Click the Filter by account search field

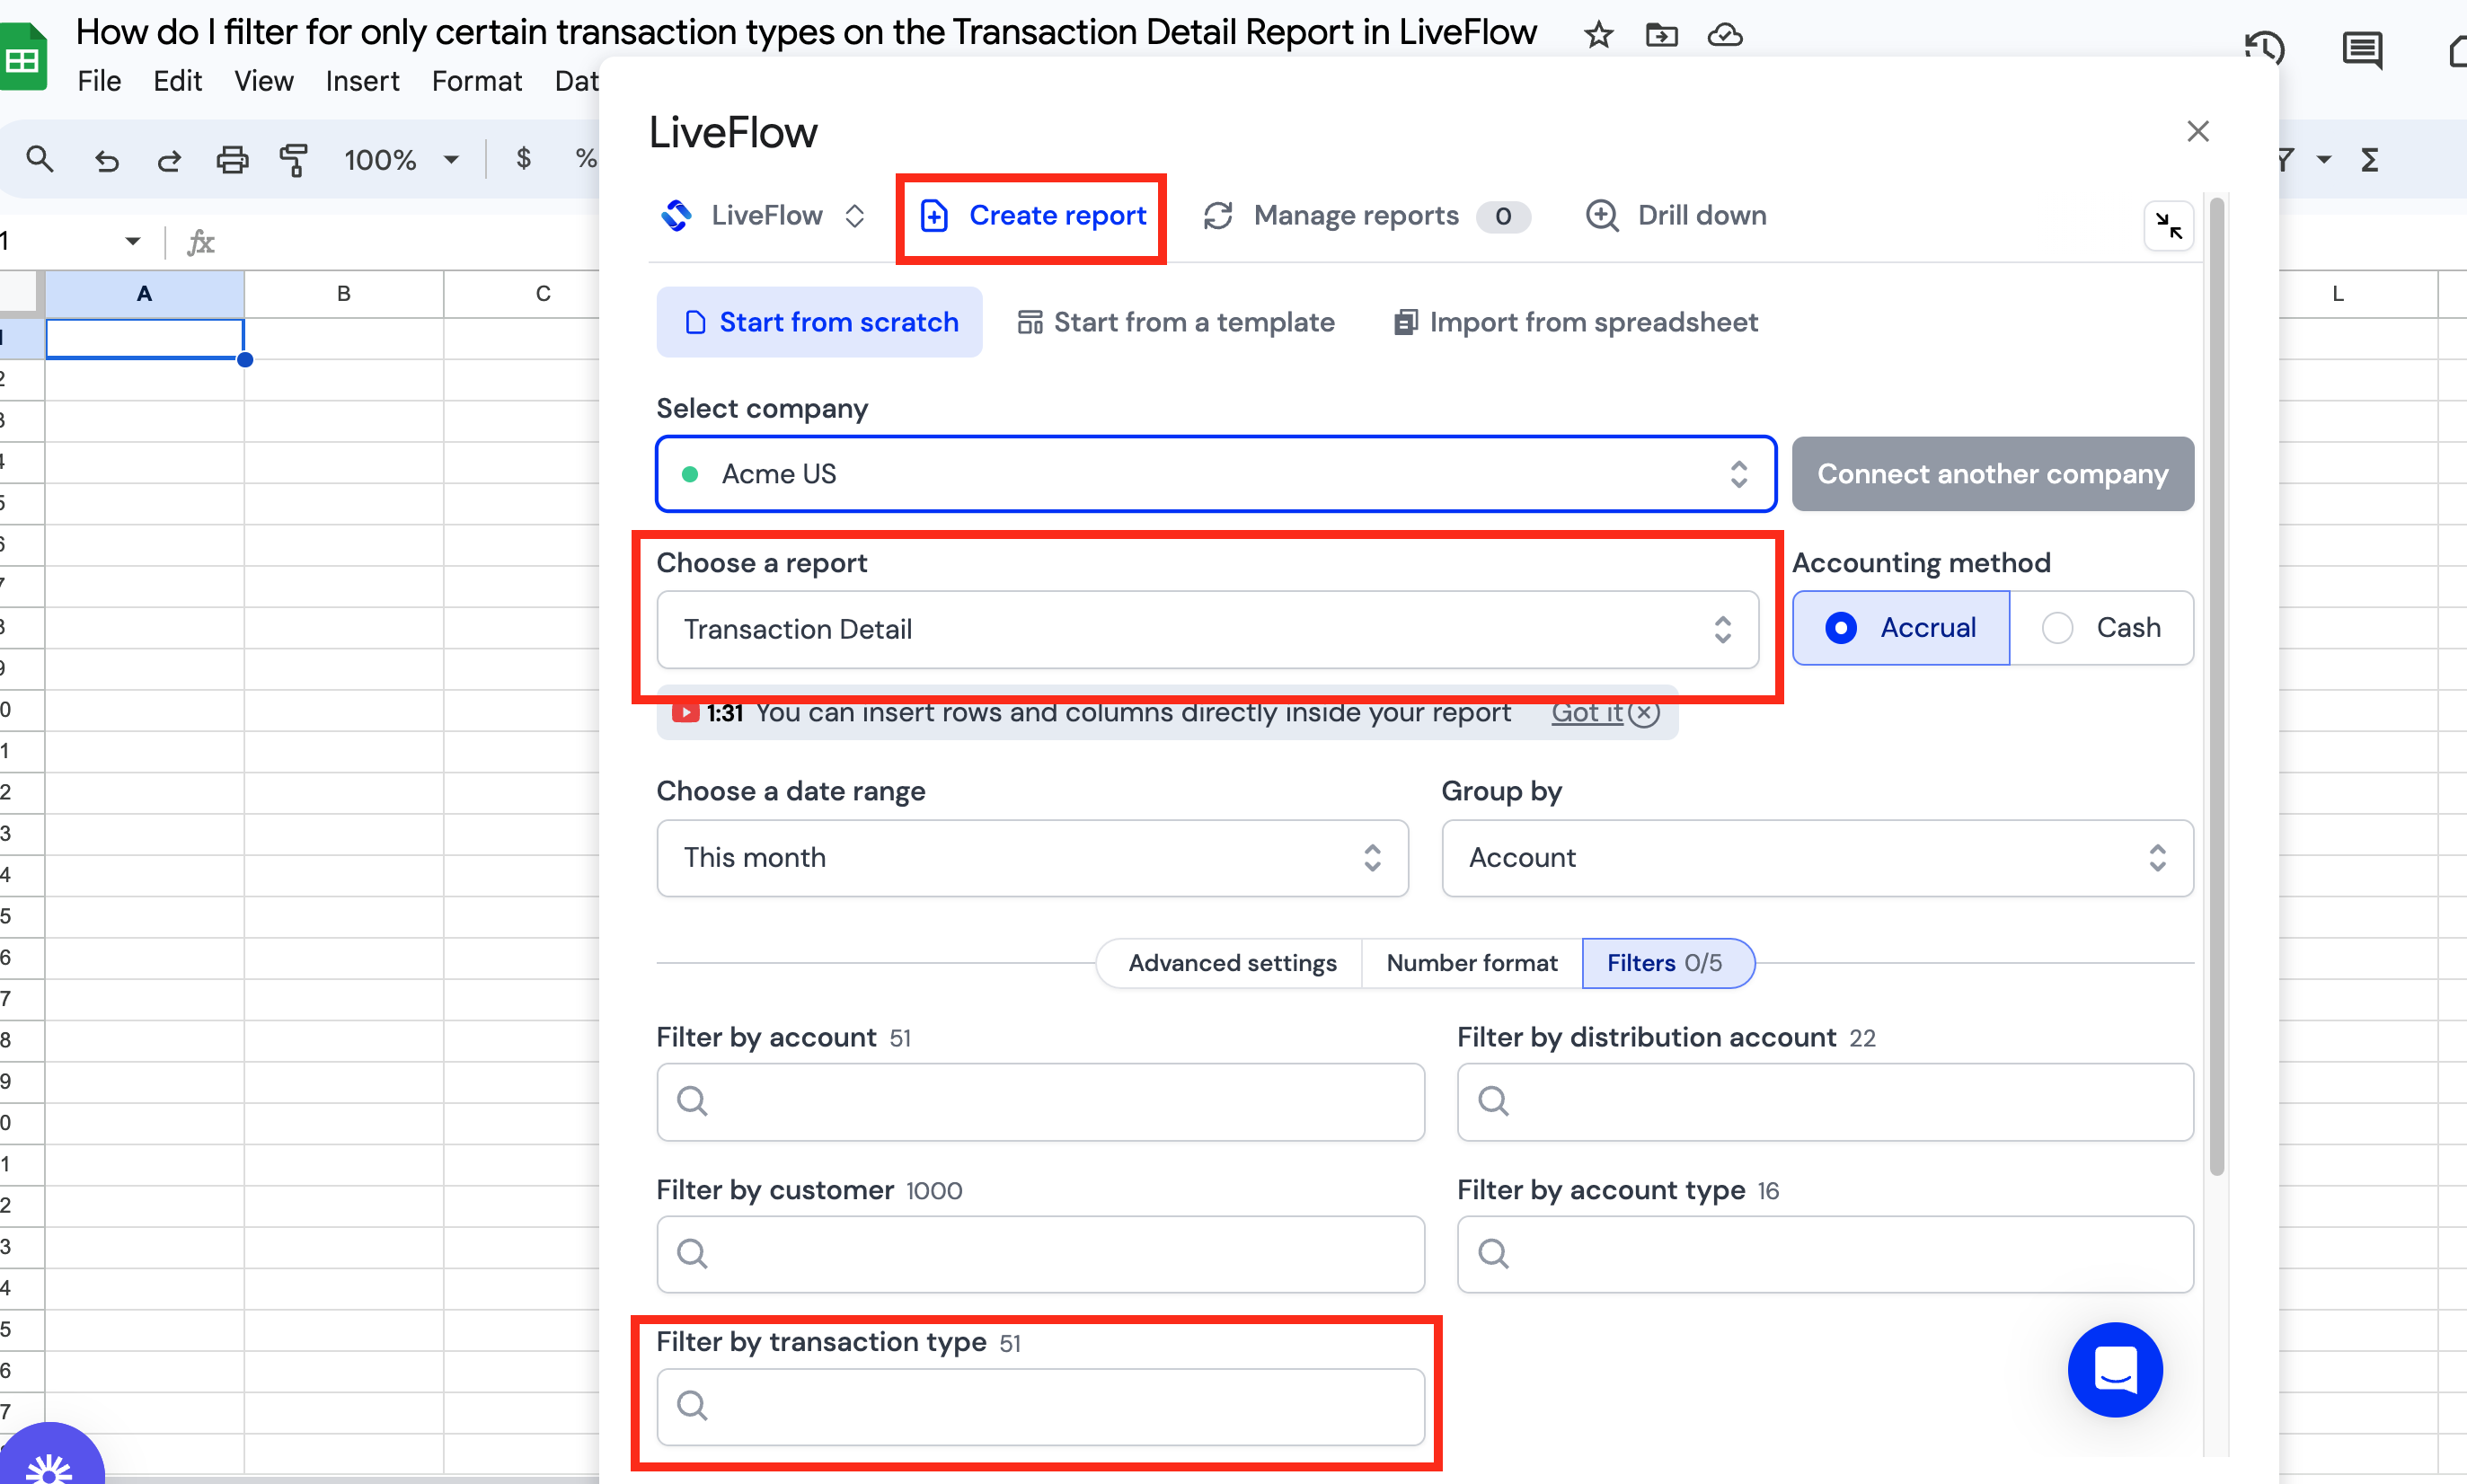click(1040, 1102)
